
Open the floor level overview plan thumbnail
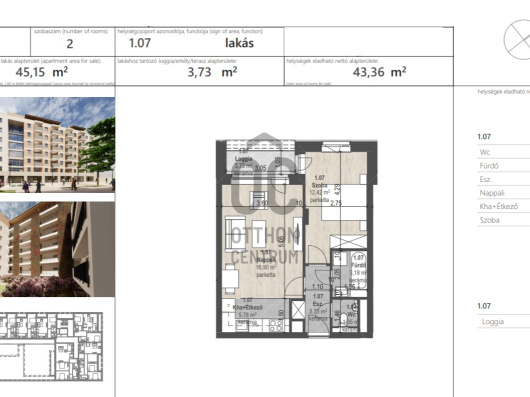click(51, 347)
